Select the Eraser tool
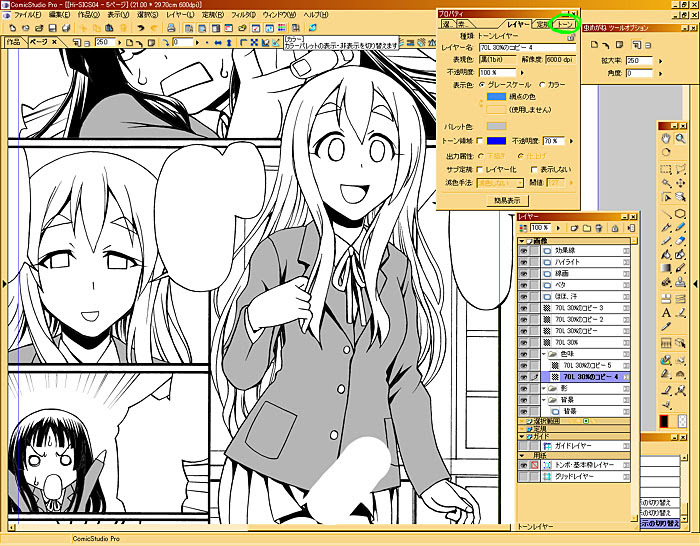Viewport: 700px width, 546px height. pos(680,242)
